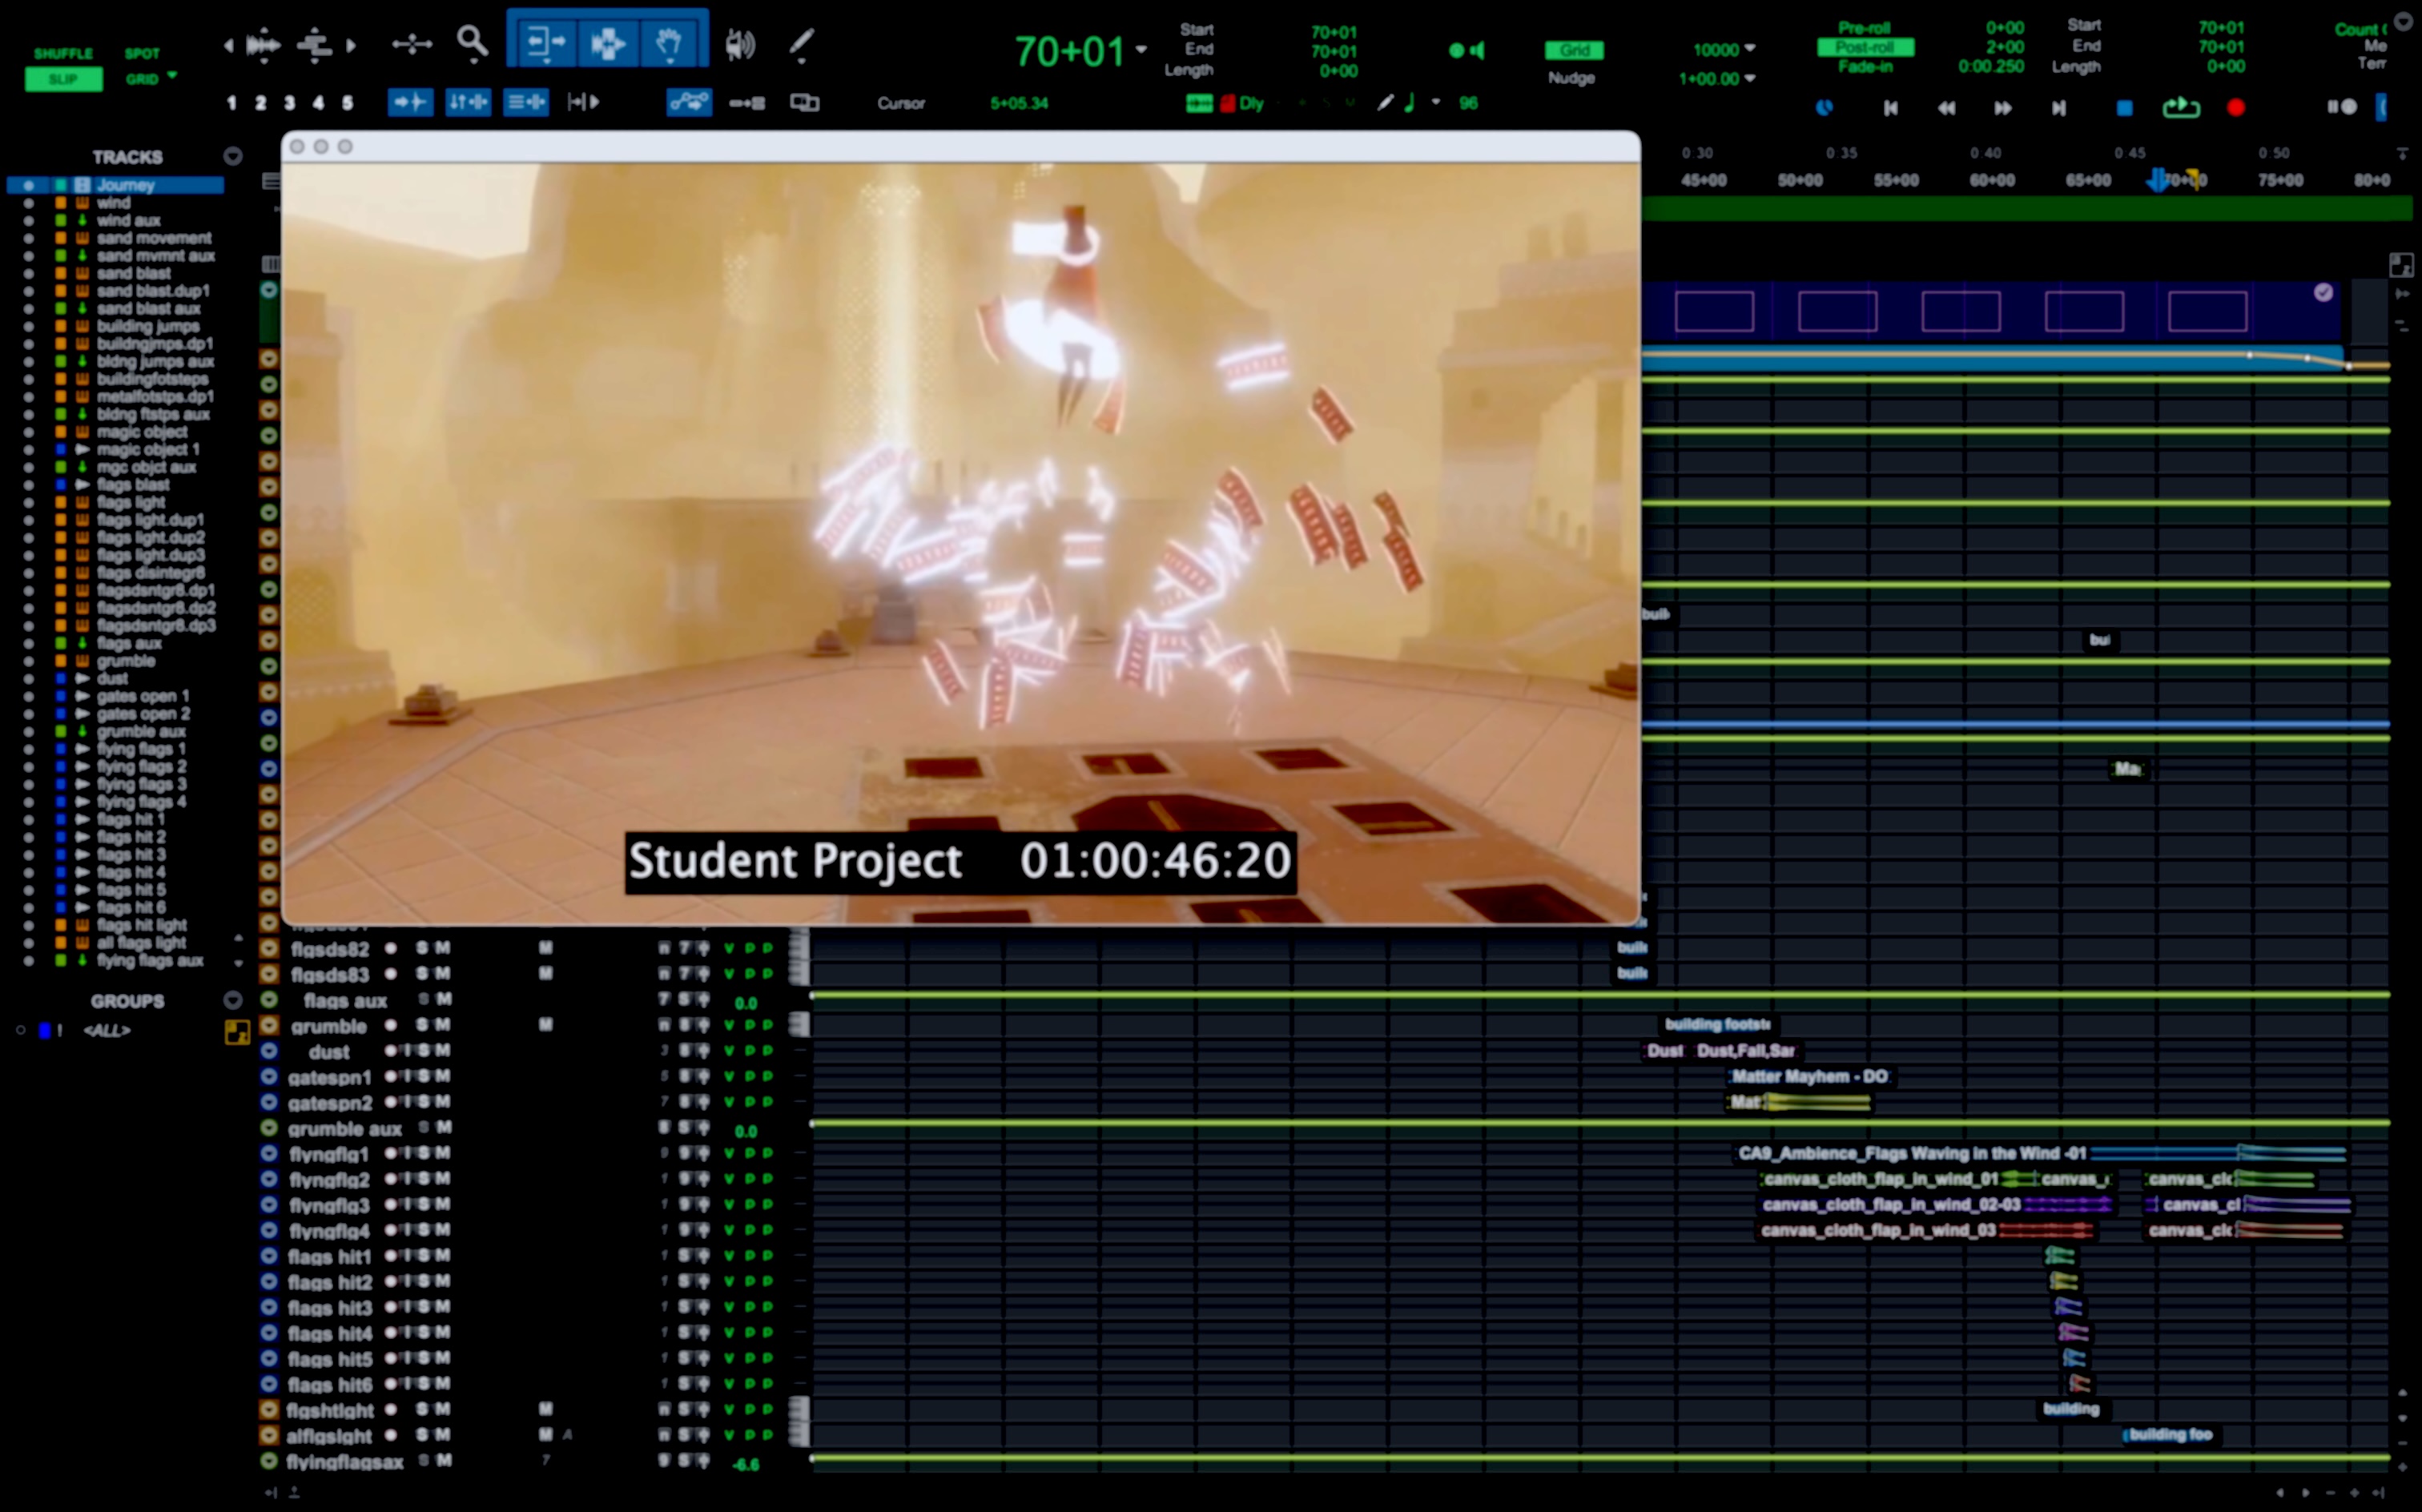Click the MIDI zoom icon
Screen dimensions: 2422x1512
coord(315,44)
